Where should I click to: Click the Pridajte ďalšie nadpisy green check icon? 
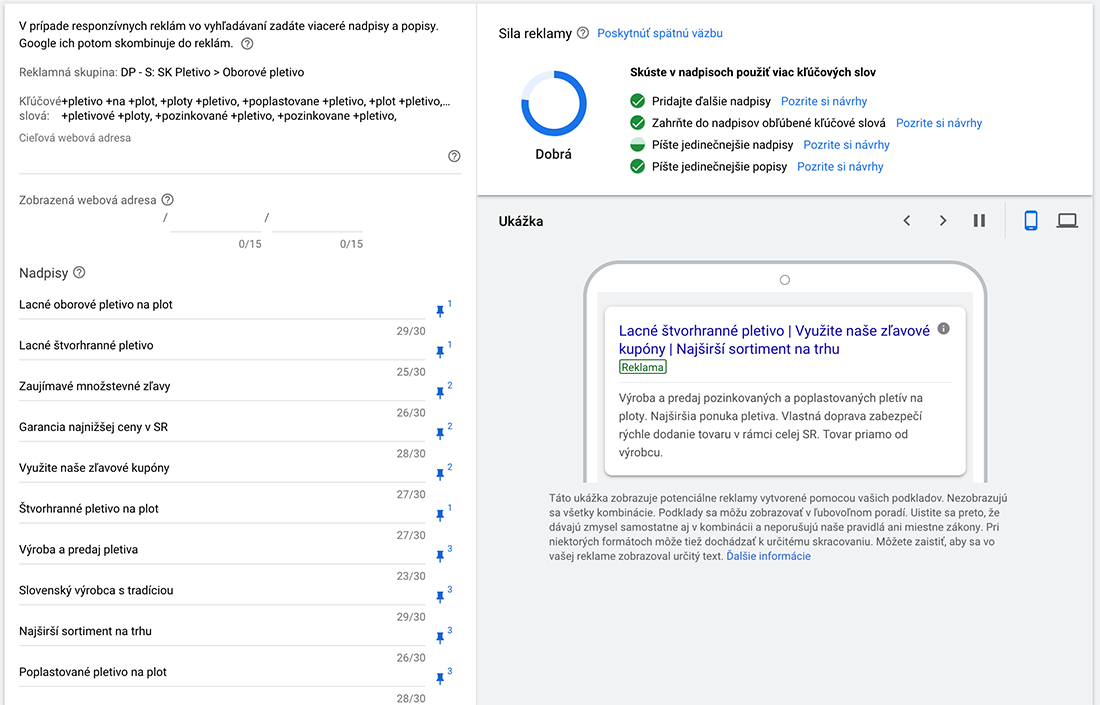click(637, 101)
